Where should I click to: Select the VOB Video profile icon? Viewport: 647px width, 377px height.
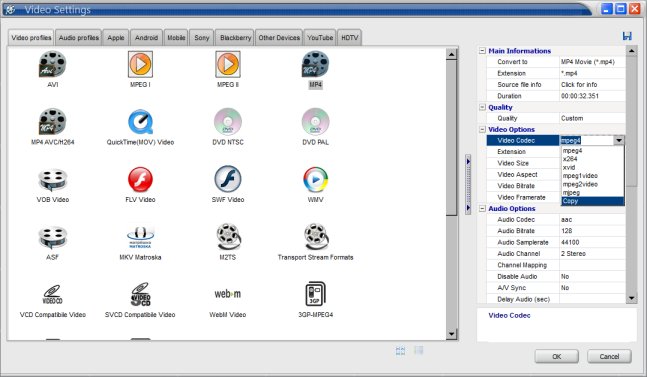[x=52, y=179]
